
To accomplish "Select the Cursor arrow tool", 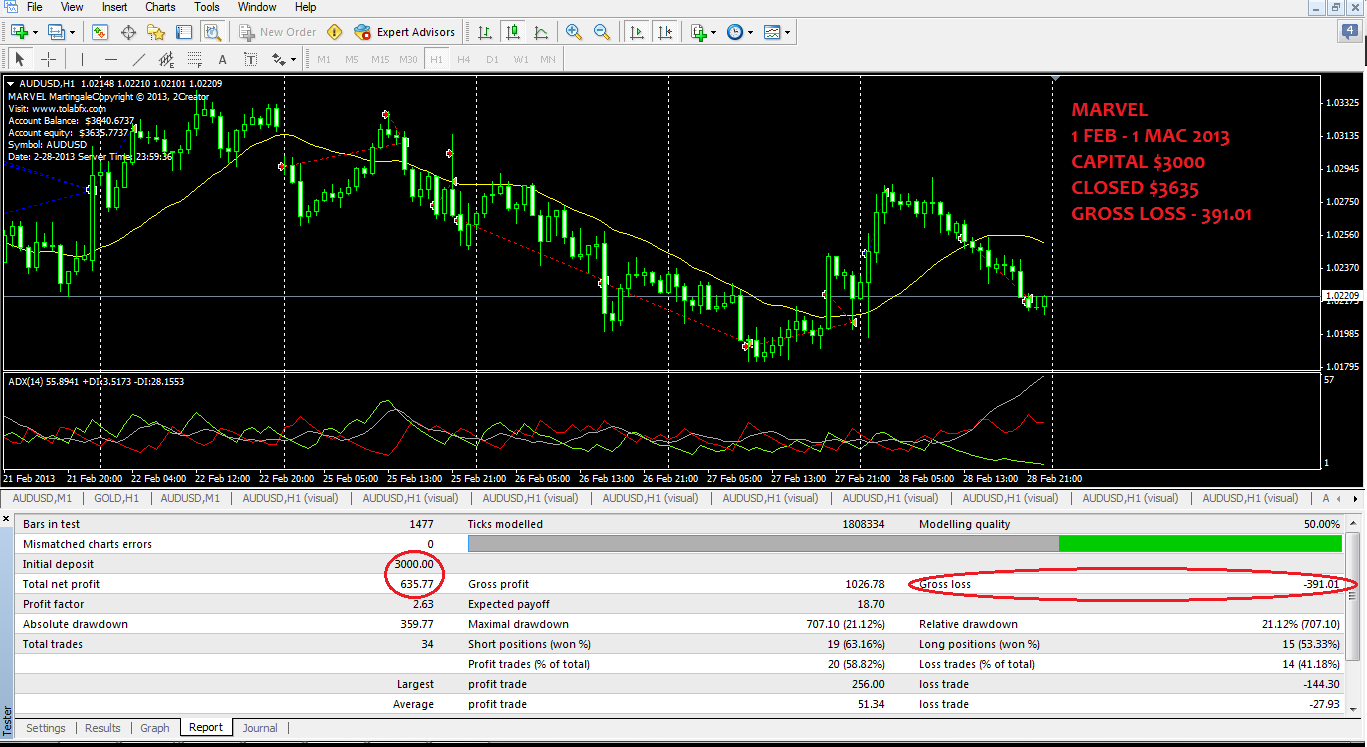I will point(21,59).
